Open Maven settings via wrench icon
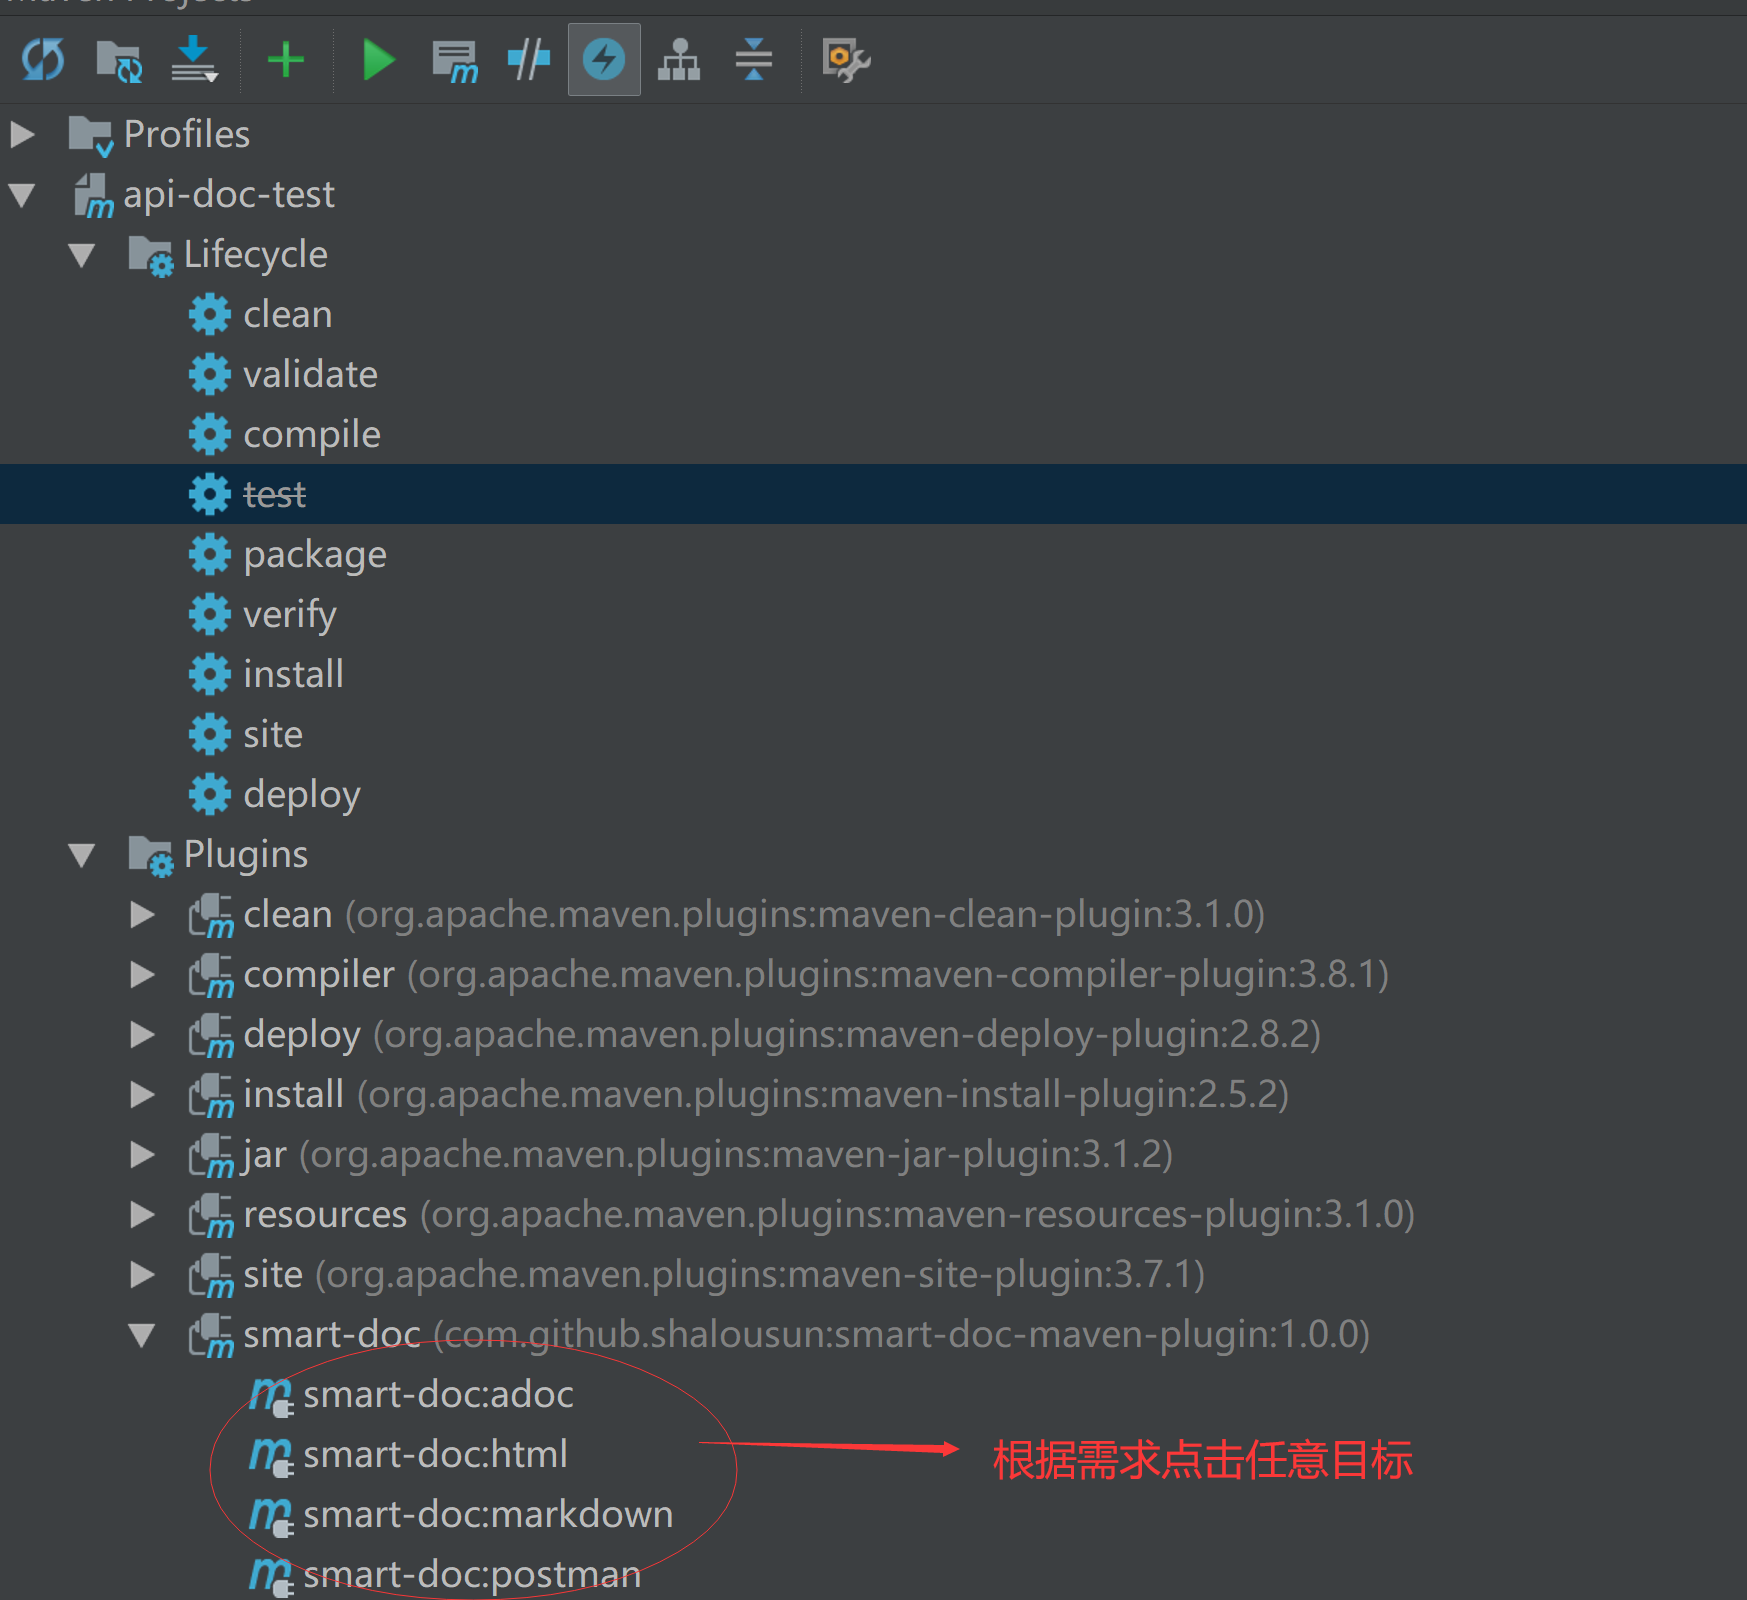This screenshot has width=1747, height=1600. tap(843, 60)
